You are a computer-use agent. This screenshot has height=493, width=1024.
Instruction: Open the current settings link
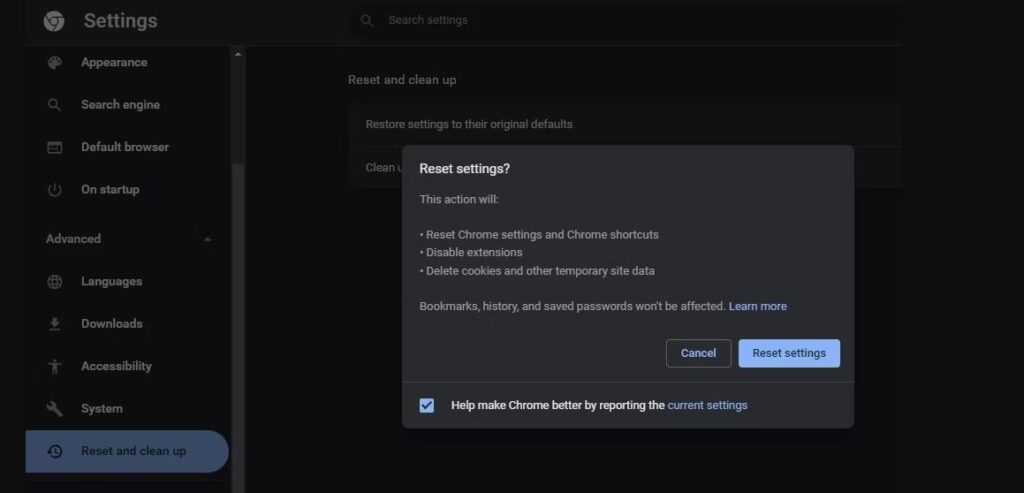(707, 406)
